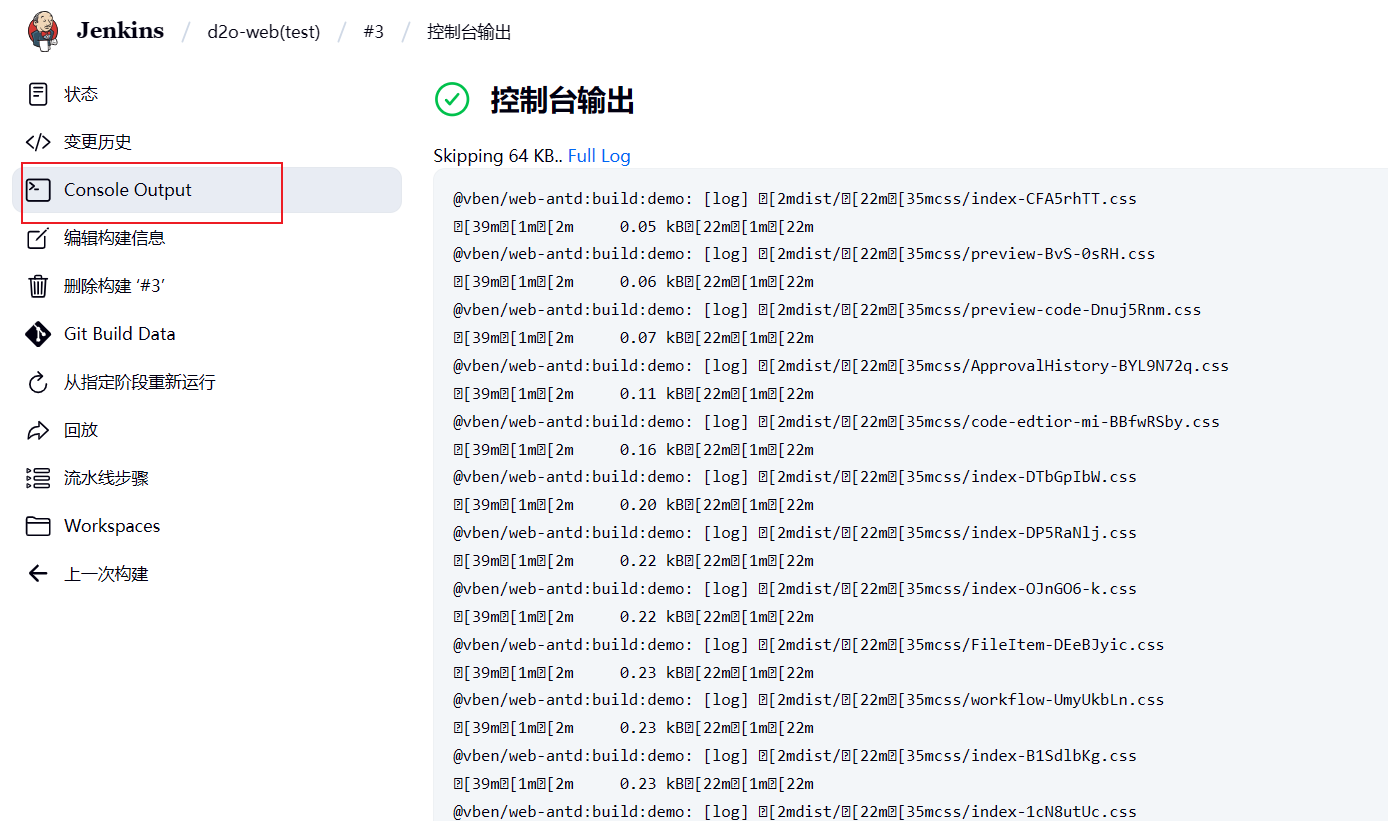Click log line containing FileItem-DEeBJyic.css
This screenshot has width=1388, height=821.
[809, 645]
